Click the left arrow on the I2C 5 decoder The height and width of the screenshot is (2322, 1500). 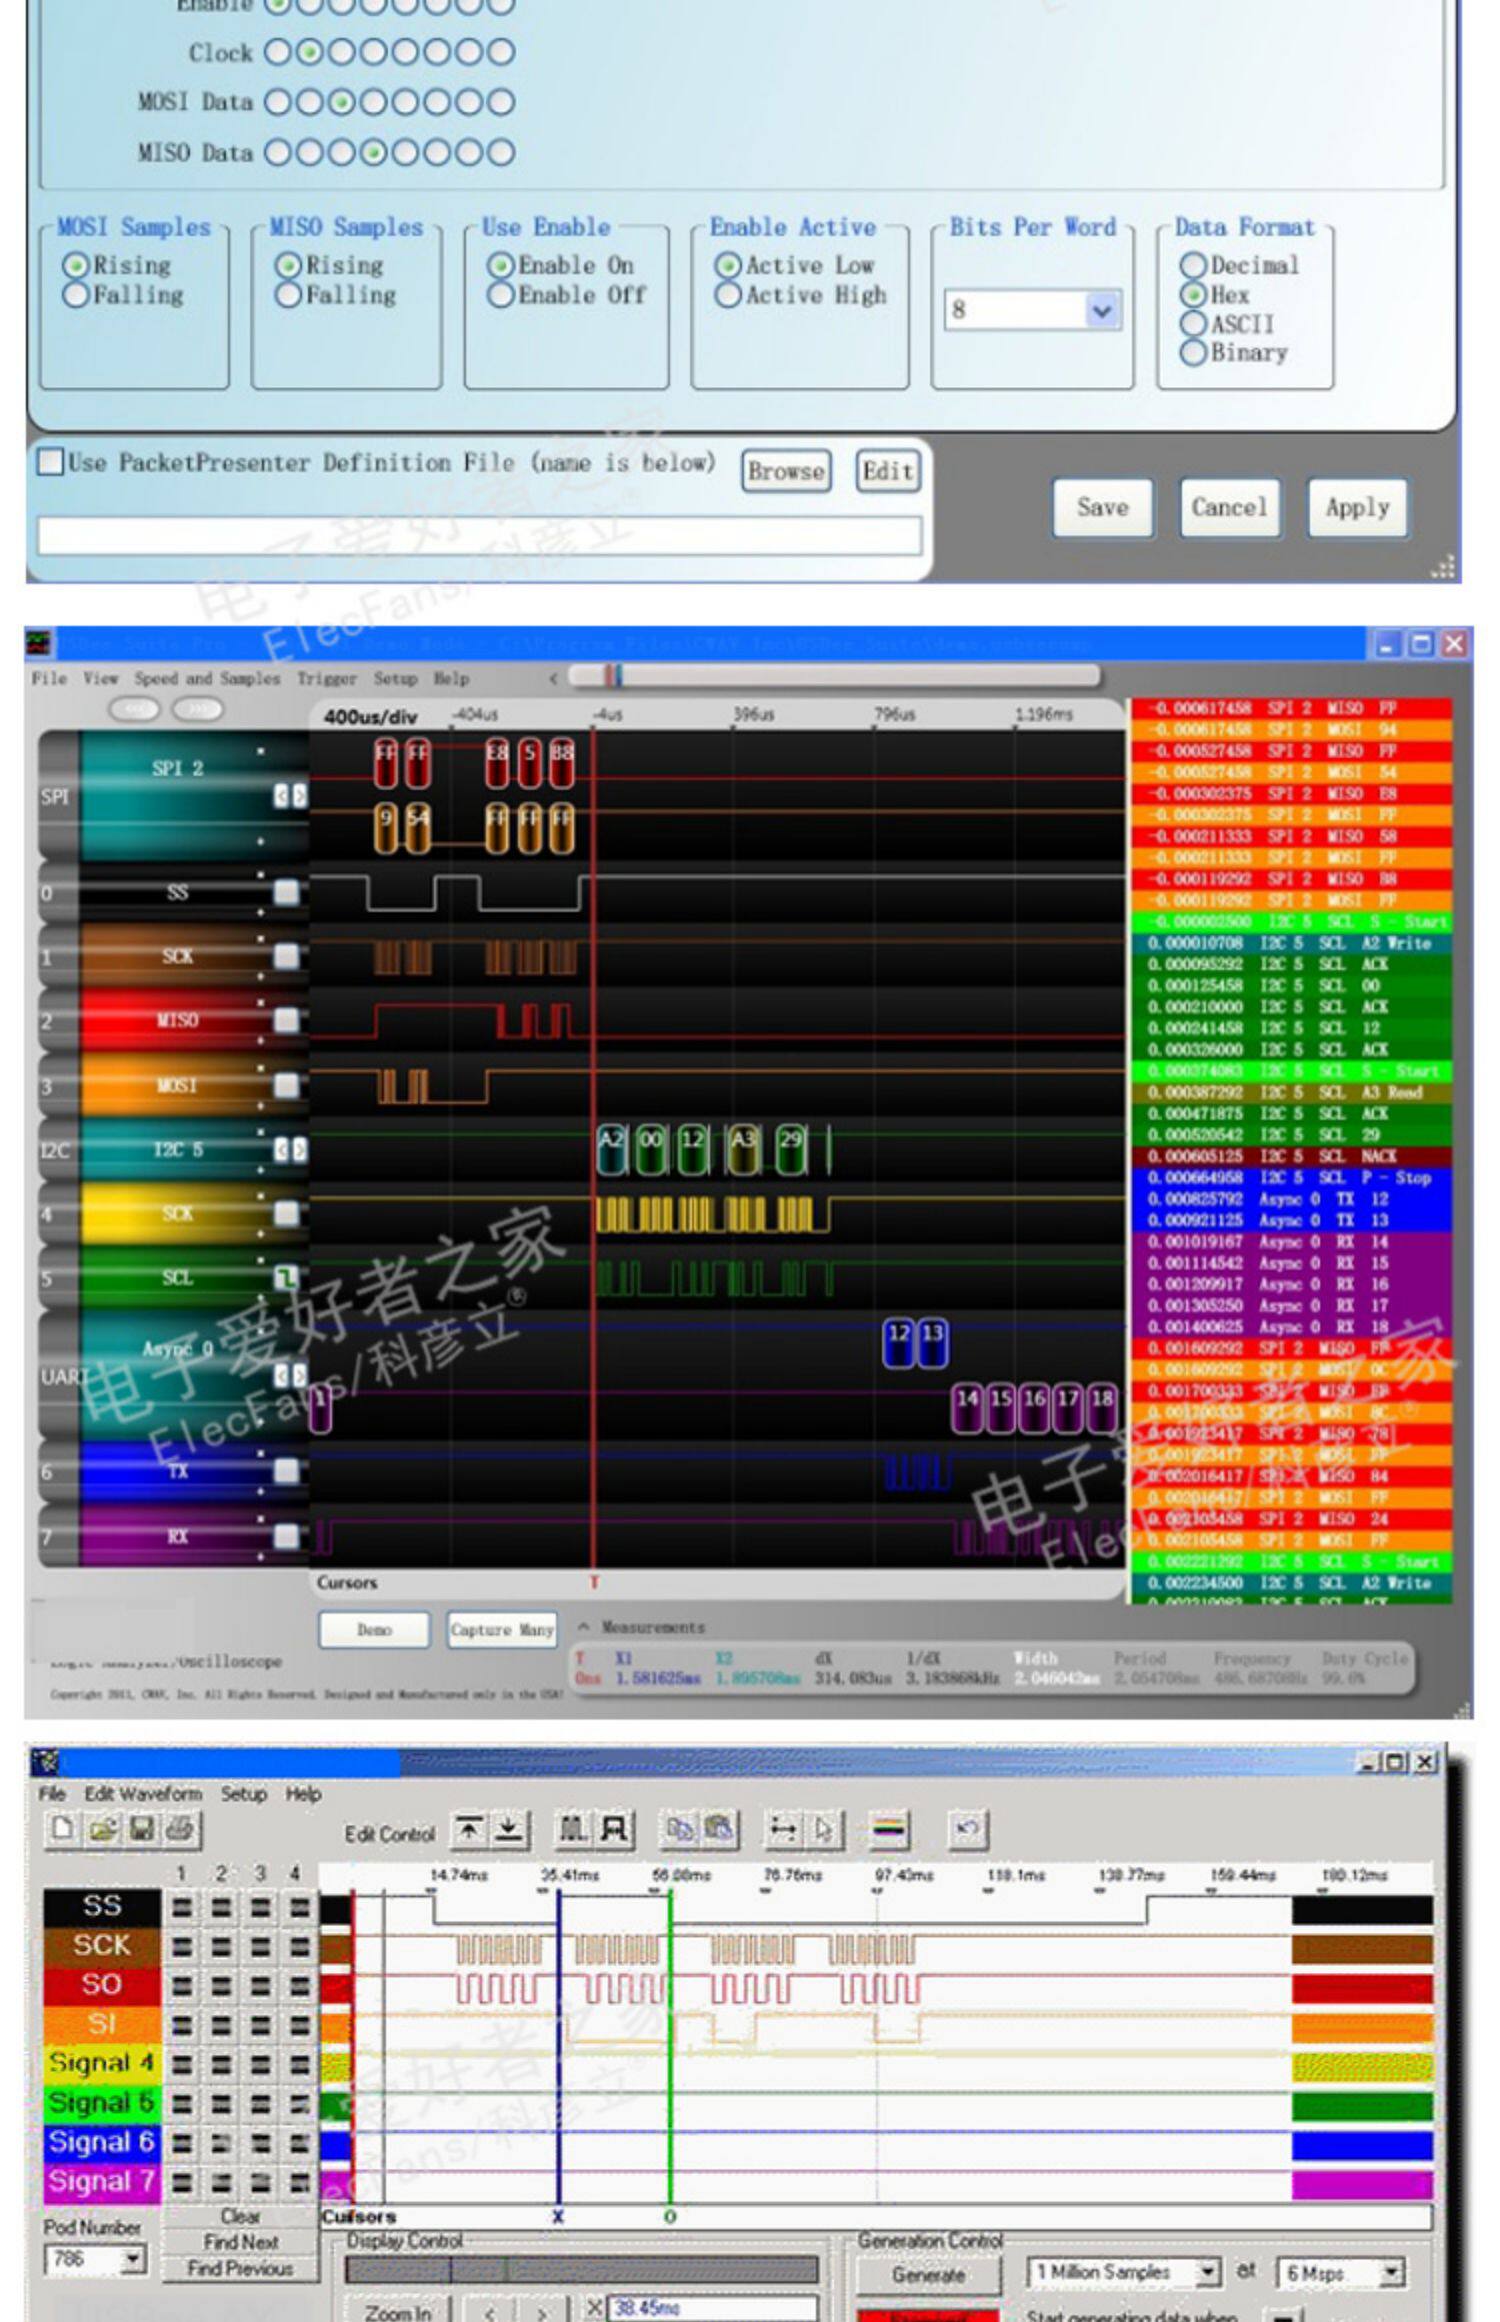pos(281,1151)
